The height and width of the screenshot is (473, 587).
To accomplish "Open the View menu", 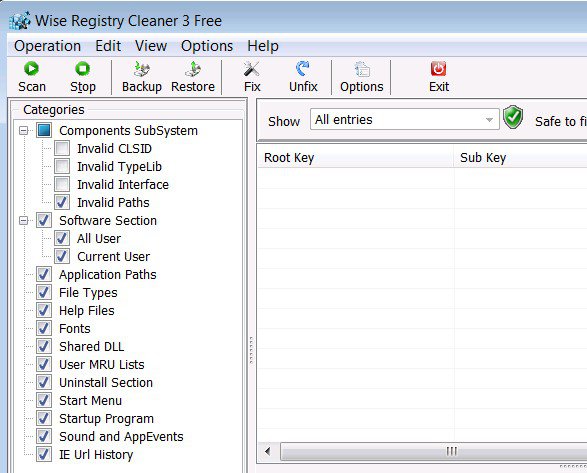I will pyautogui.click(x=151, y=46).
